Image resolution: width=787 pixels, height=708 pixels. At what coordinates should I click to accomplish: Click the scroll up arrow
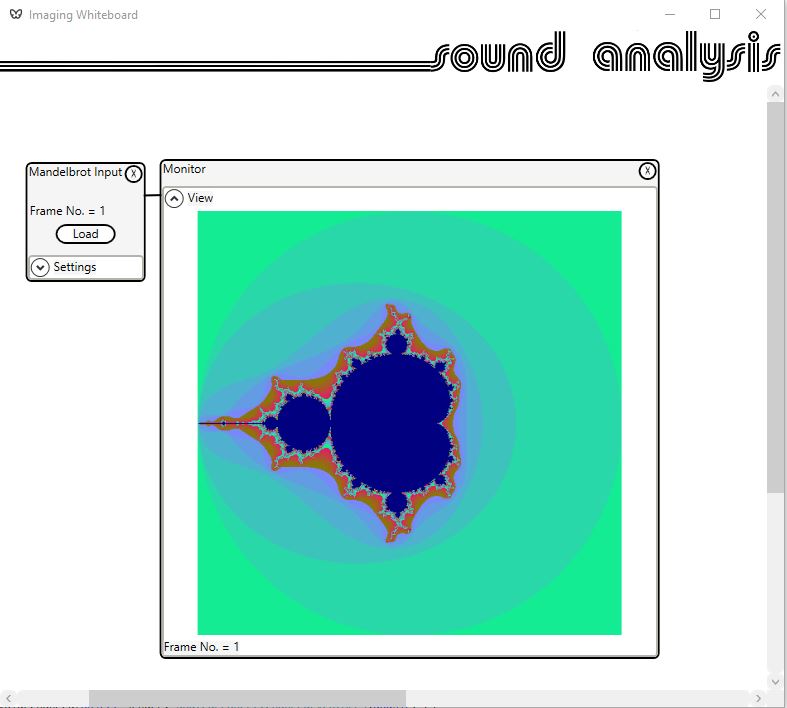[x=775, y=94]
